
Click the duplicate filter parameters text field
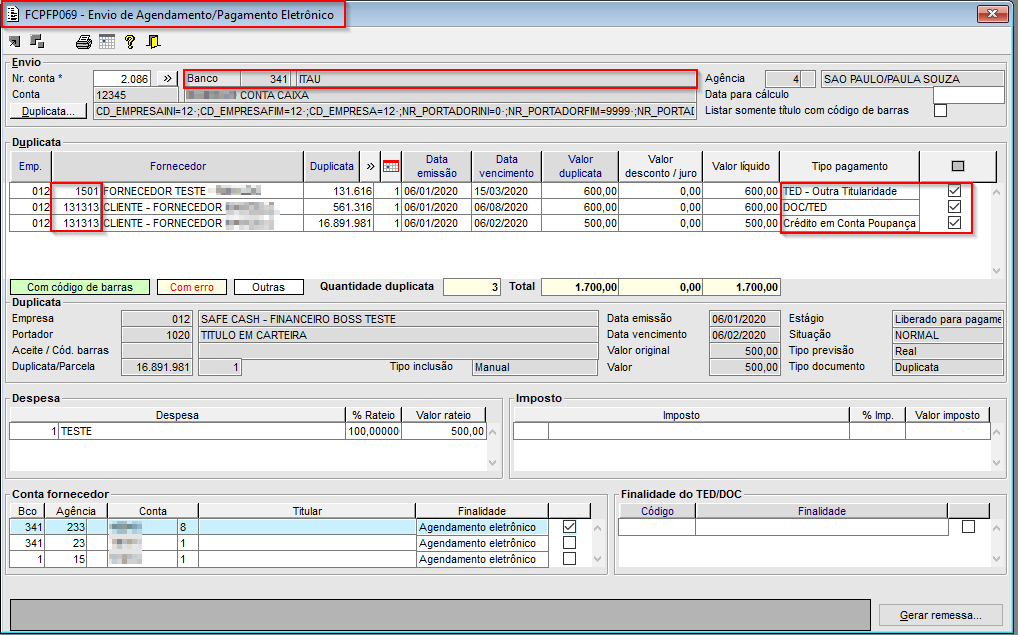pos(395,111)
